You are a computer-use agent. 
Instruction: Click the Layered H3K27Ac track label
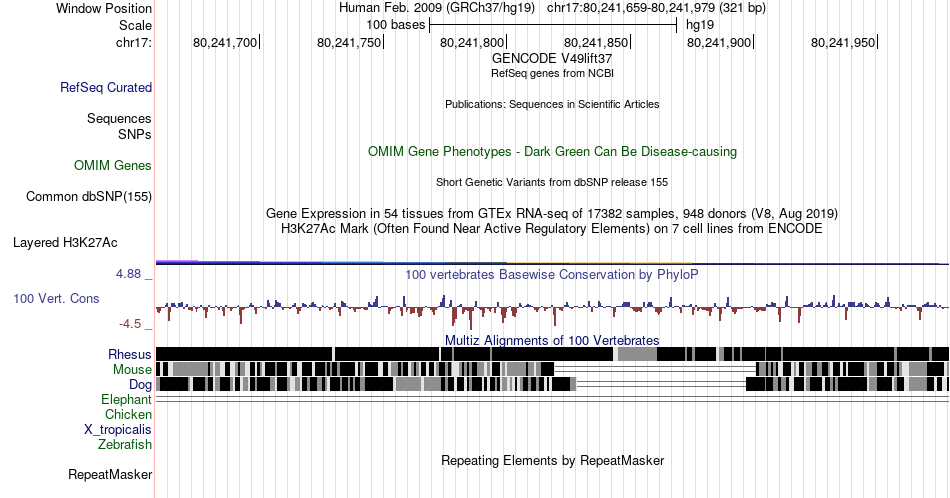click(x=65, y=242)
